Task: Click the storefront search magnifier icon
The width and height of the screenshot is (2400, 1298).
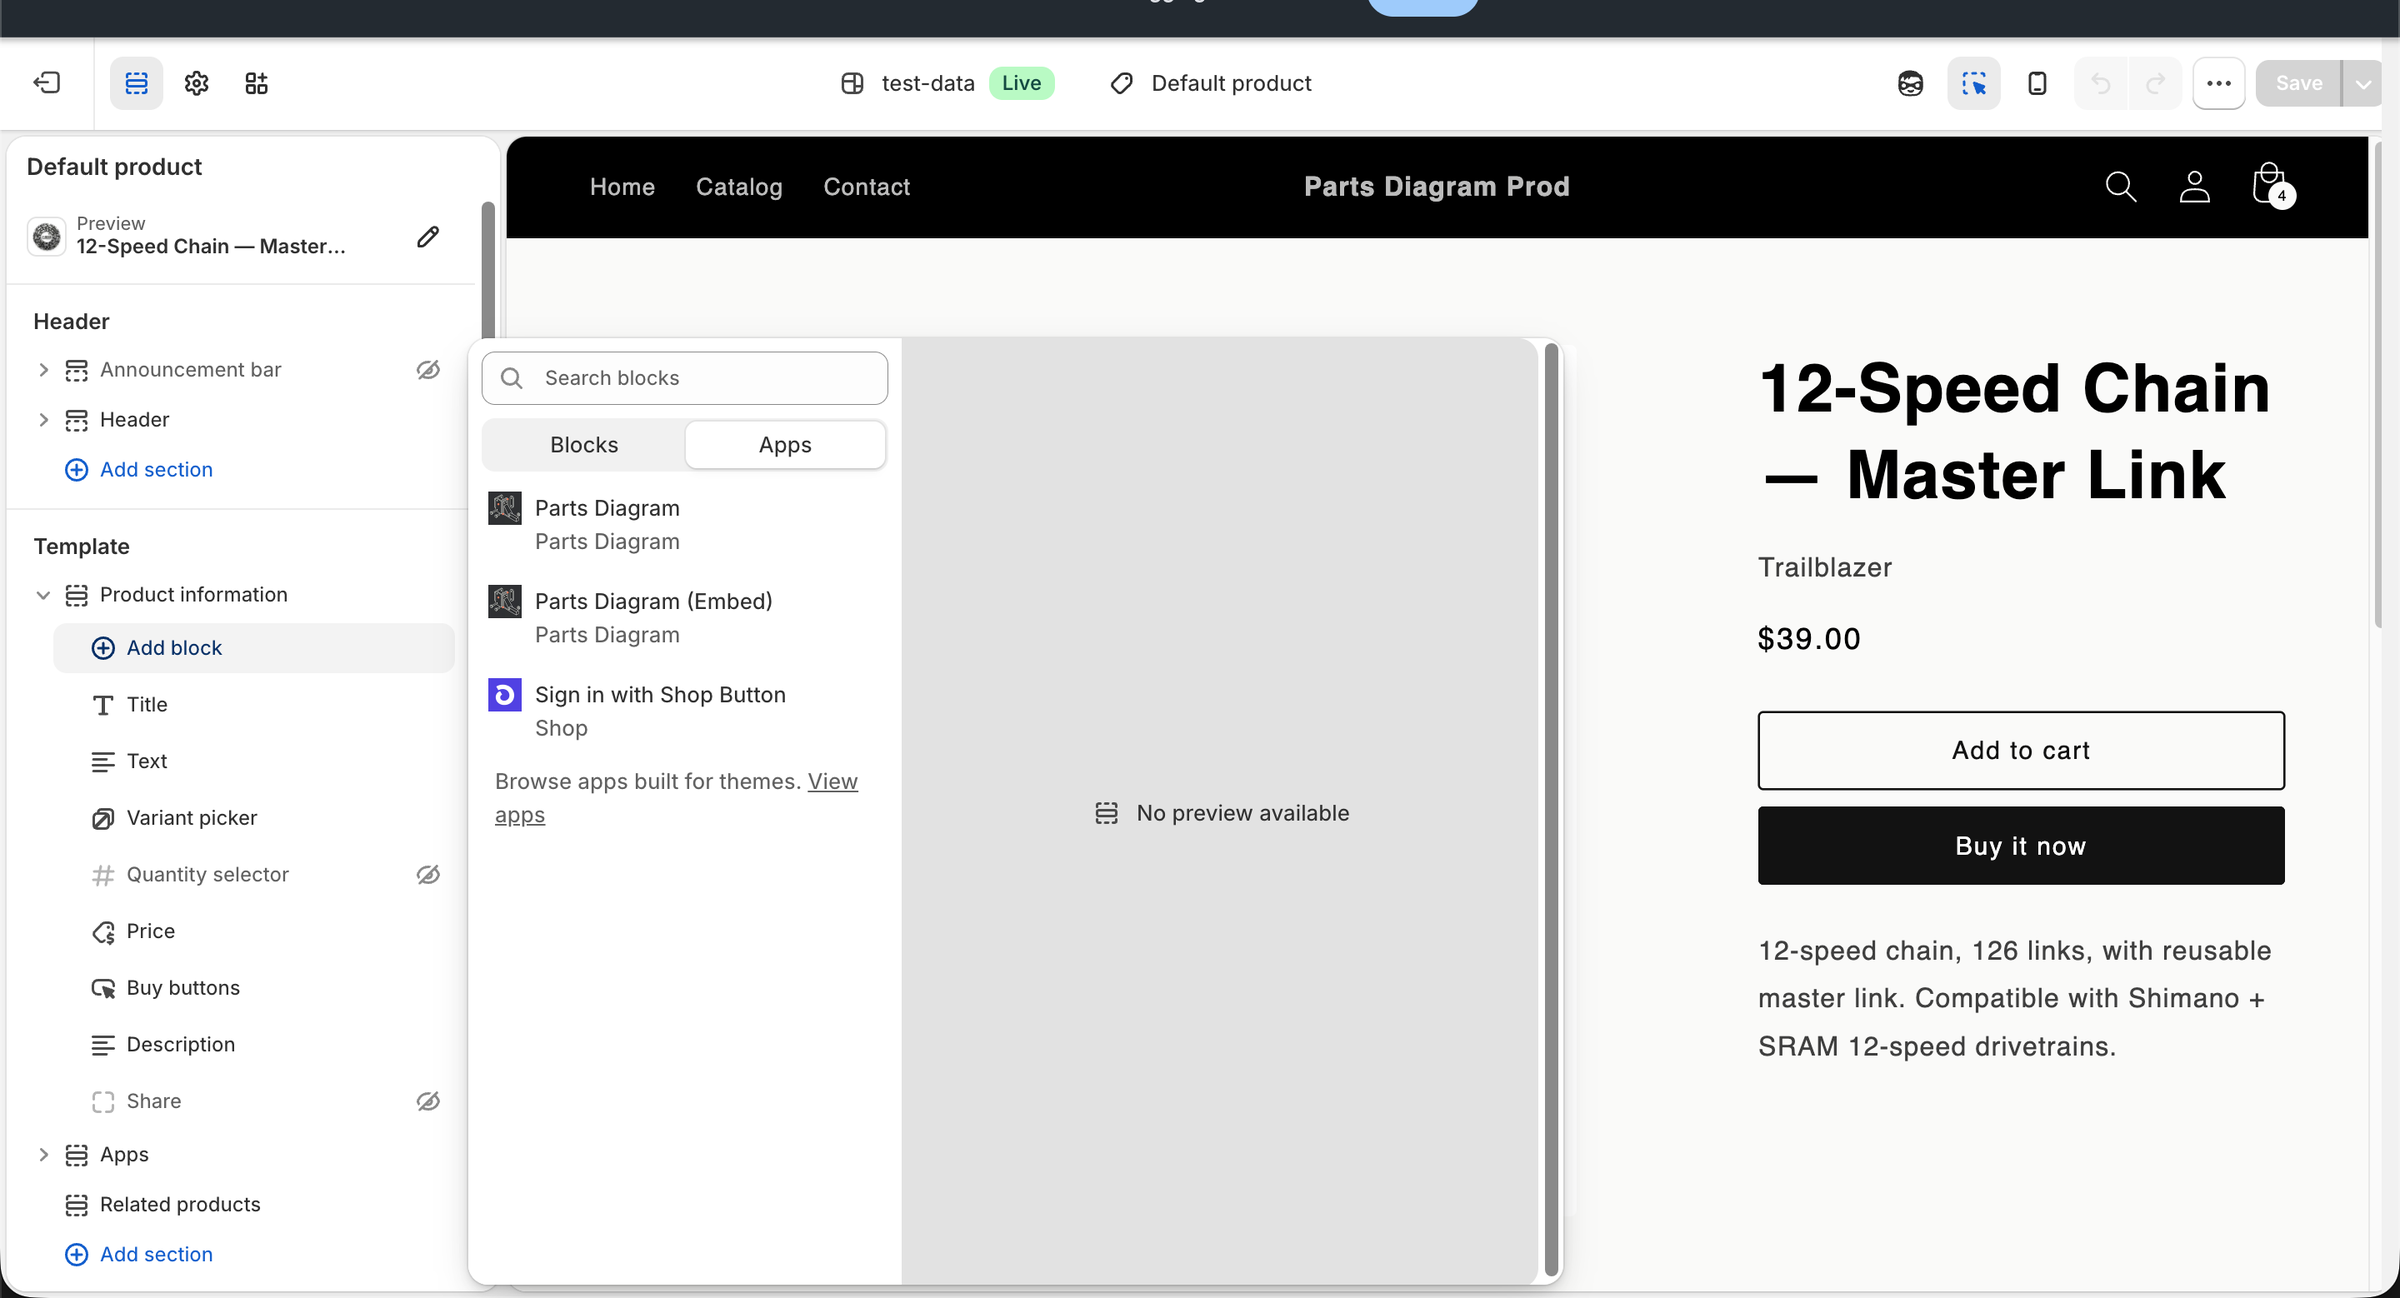Action: [2120, 187]
